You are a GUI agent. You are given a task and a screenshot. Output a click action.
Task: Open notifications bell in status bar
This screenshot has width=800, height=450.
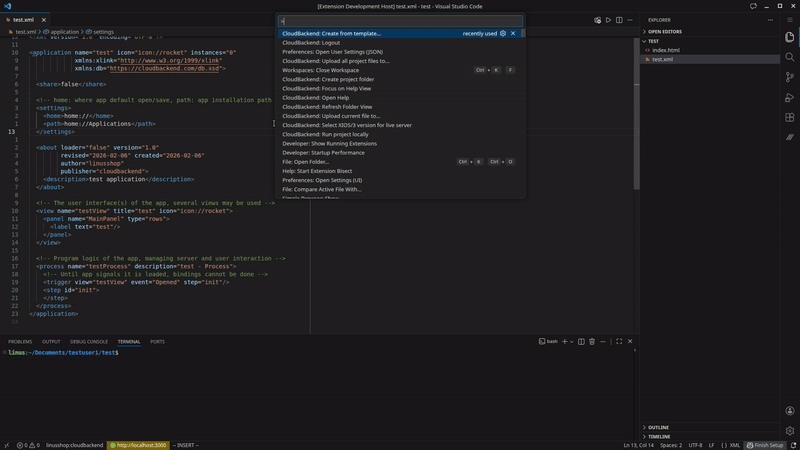(x=793, y=445)
